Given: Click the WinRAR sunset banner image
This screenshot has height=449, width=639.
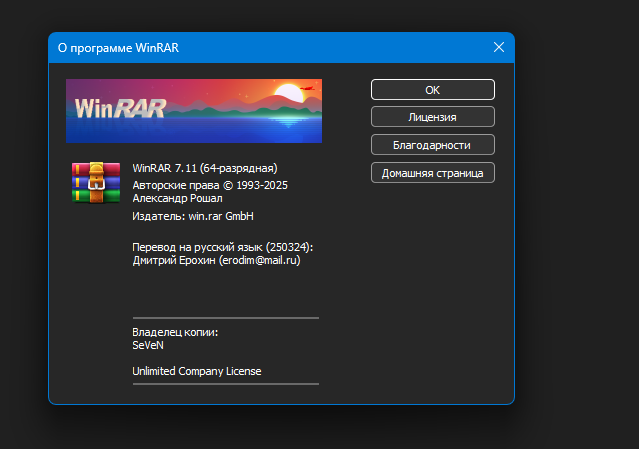Looking at the screenshot, I should coord(194,111).
